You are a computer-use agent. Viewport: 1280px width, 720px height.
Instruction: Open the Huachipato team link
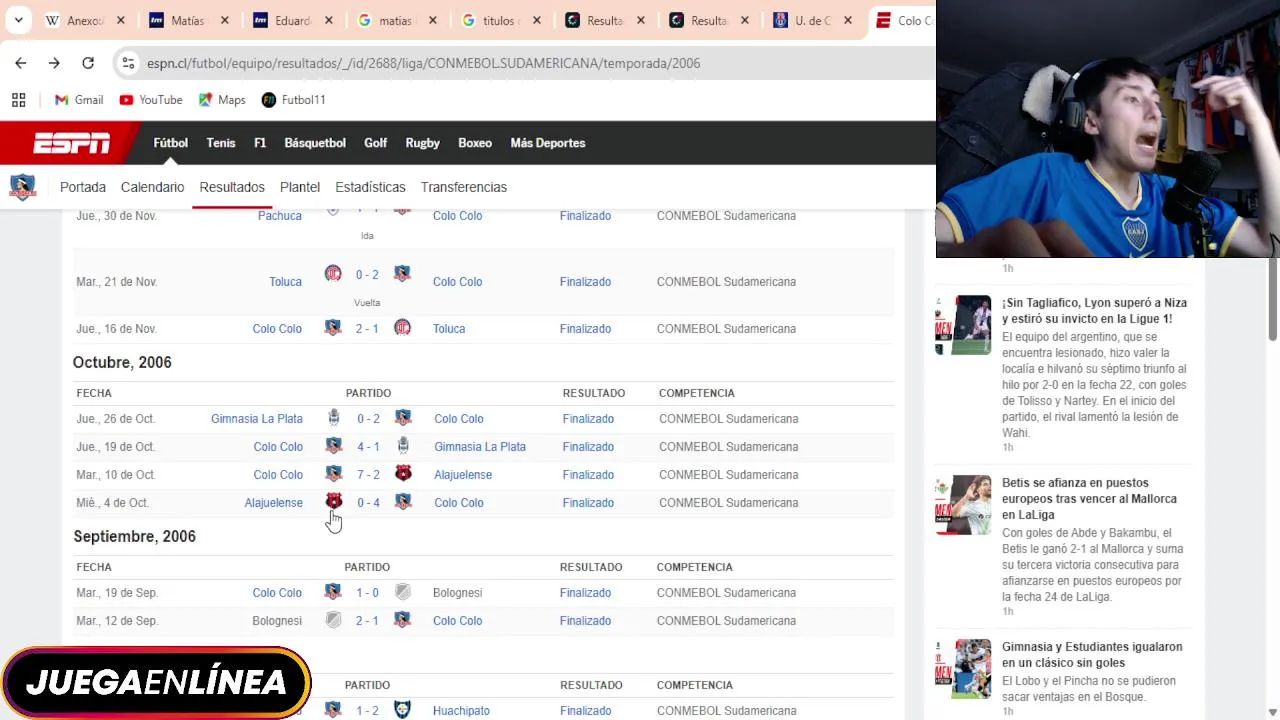tap(461, 711)
